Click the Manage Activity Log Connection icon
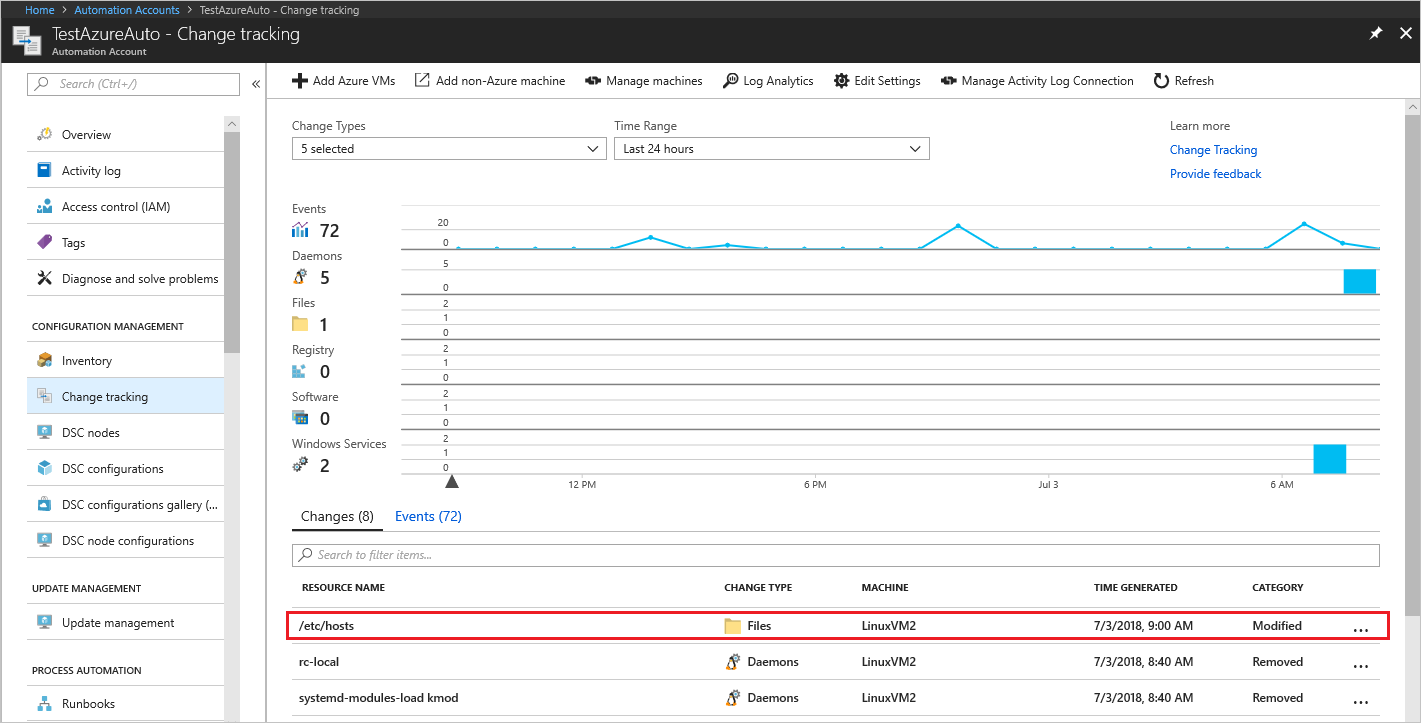 [x=948, y=80]
